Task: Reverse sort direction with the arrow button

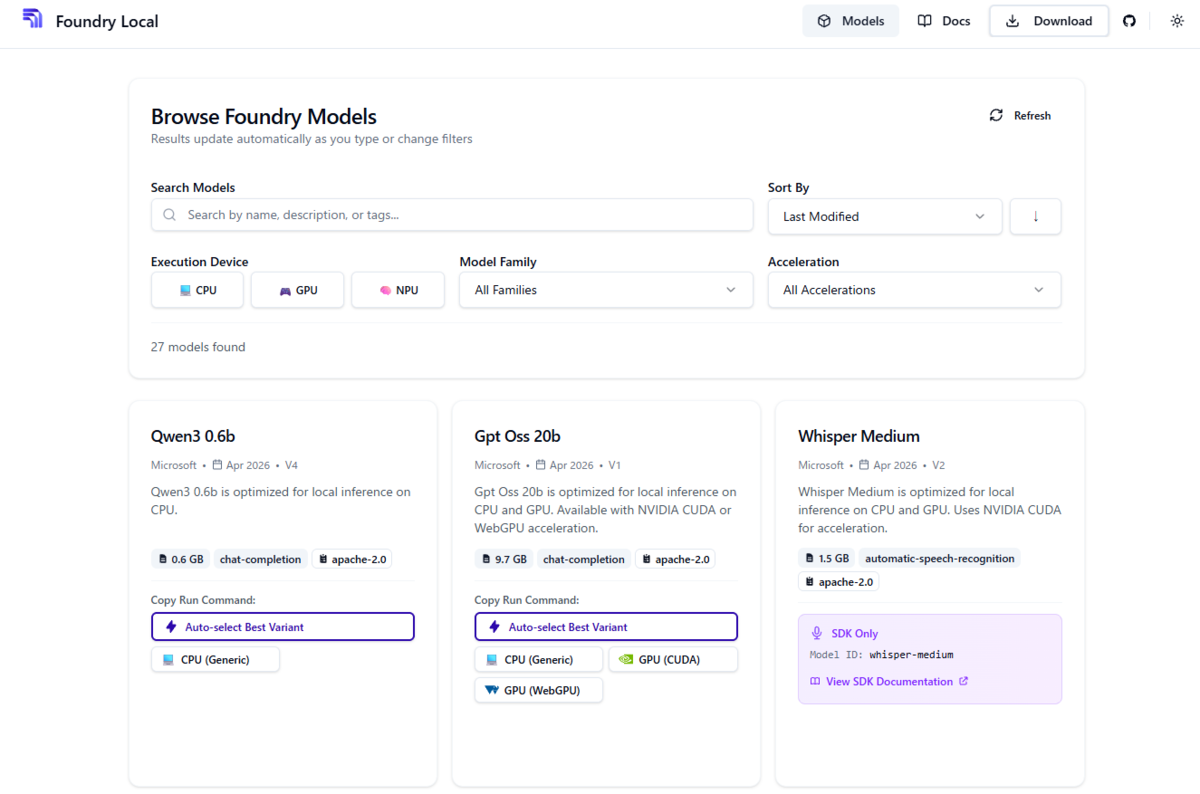Action: (1035, 216)
